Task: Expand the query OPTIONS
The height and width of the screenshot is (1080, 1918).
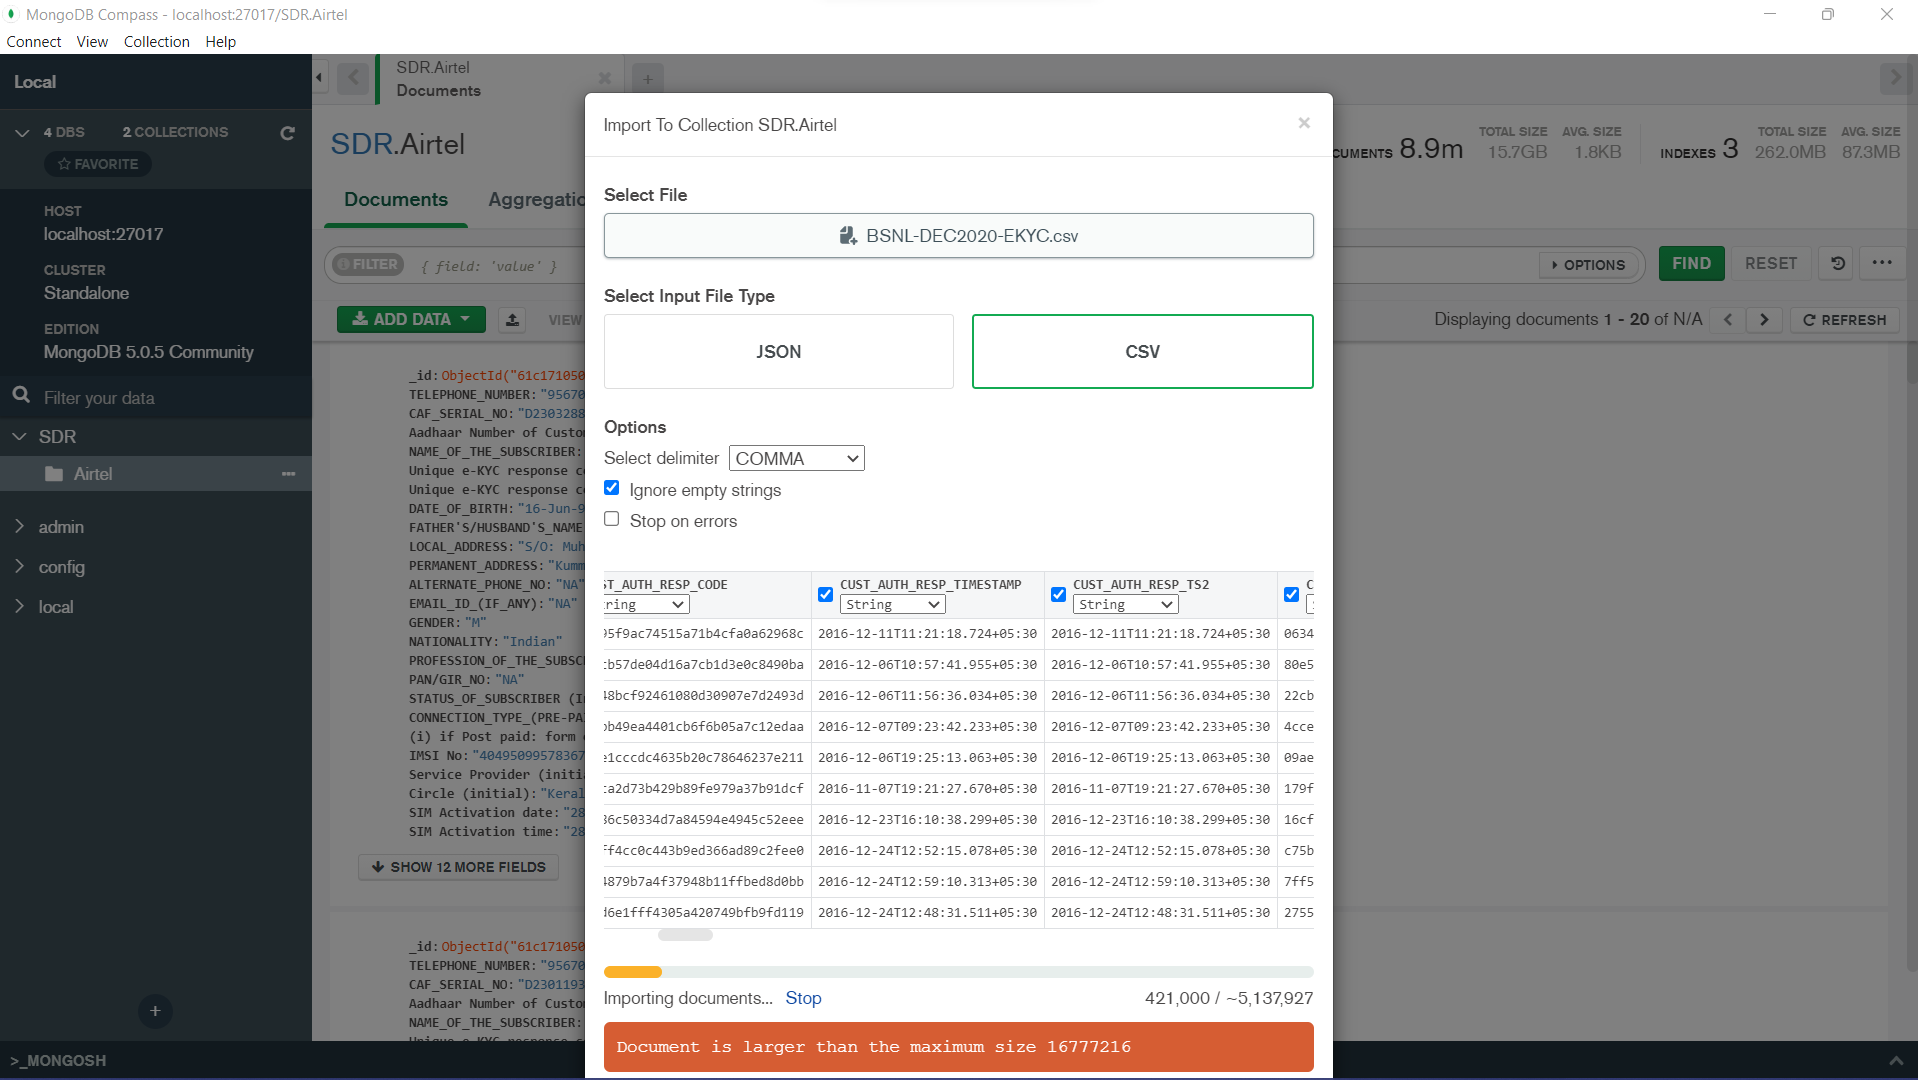Action: 1588,265
